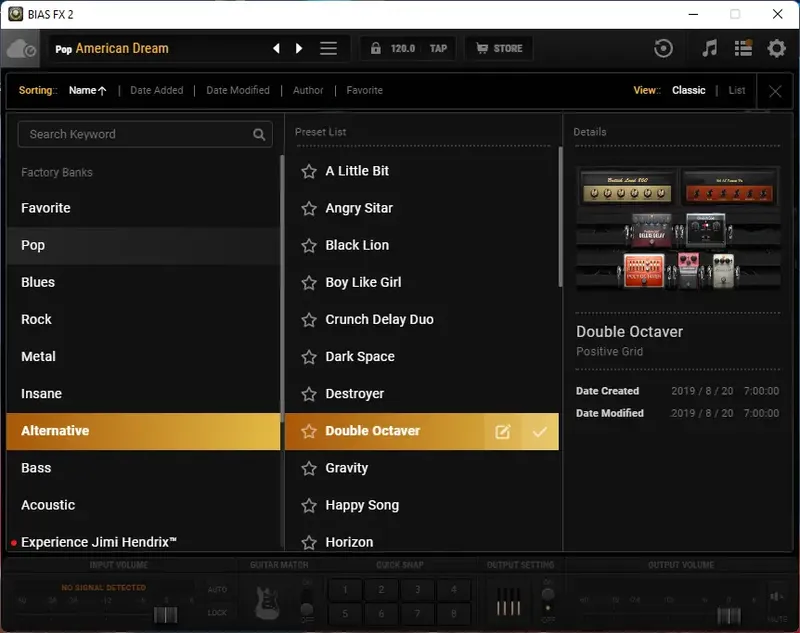Open the STORE button

[x=499, y=48]
